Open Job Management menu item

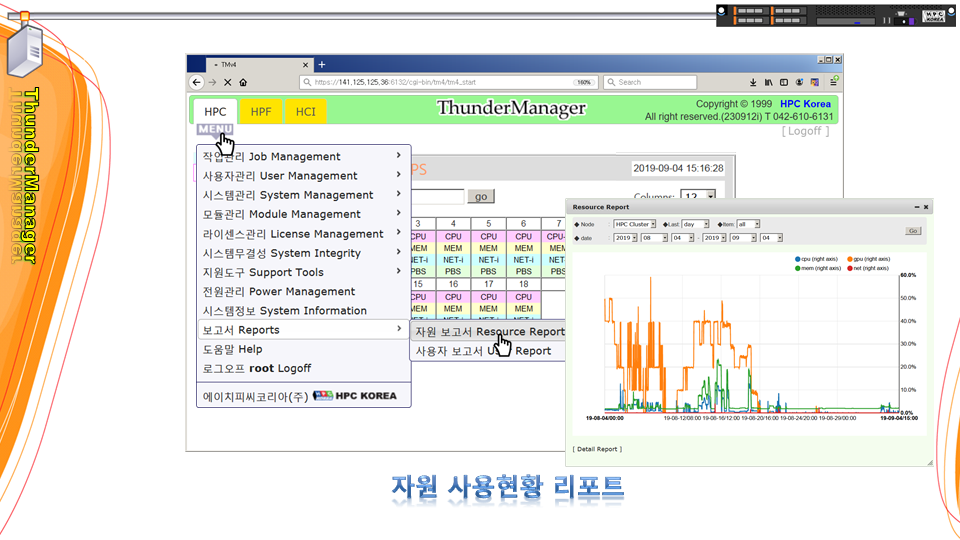(303, 157)
